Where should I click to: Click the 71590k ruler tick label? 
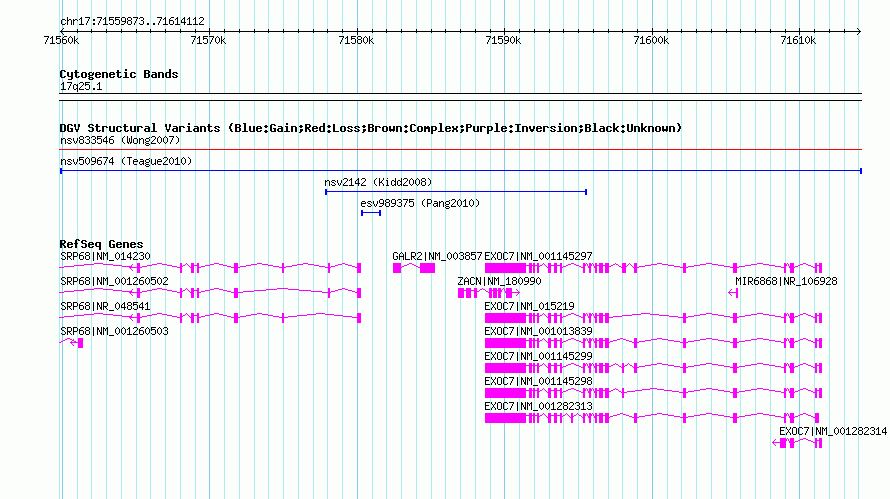pyautogui.click(x=503, y=40)
